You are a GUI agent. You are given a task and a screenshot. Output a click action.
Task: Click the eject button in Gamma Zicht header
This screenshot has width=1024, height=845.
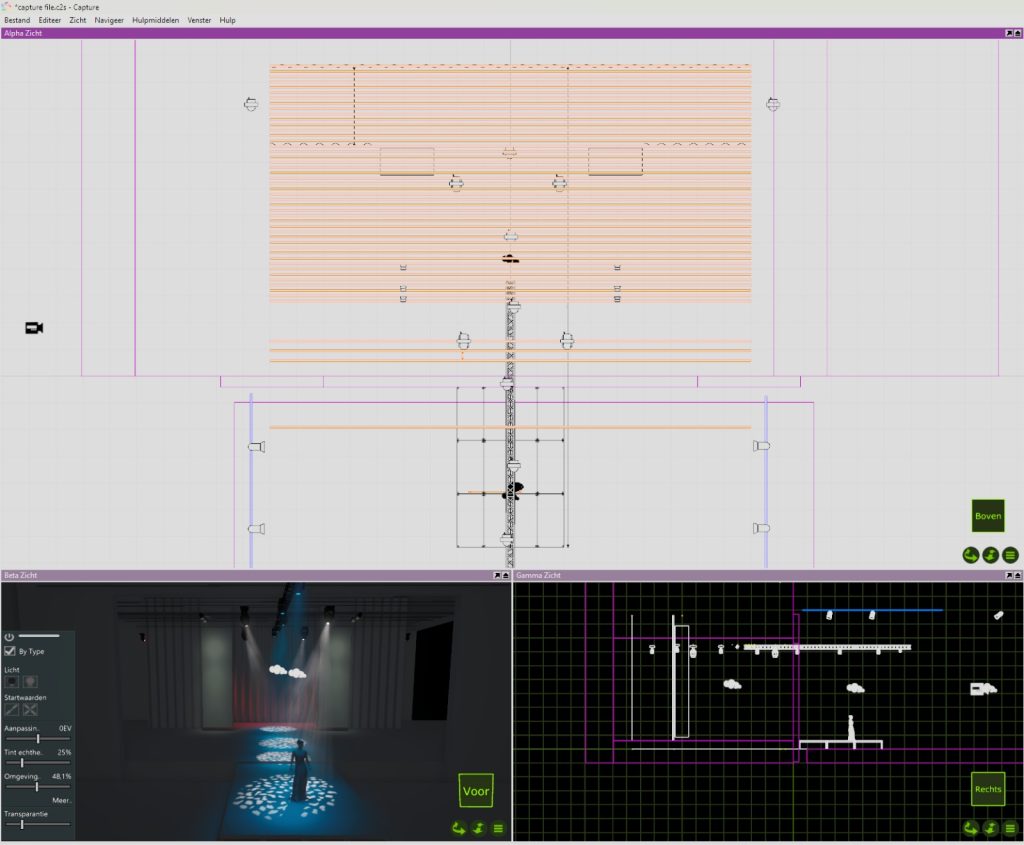click(1018, 576)
